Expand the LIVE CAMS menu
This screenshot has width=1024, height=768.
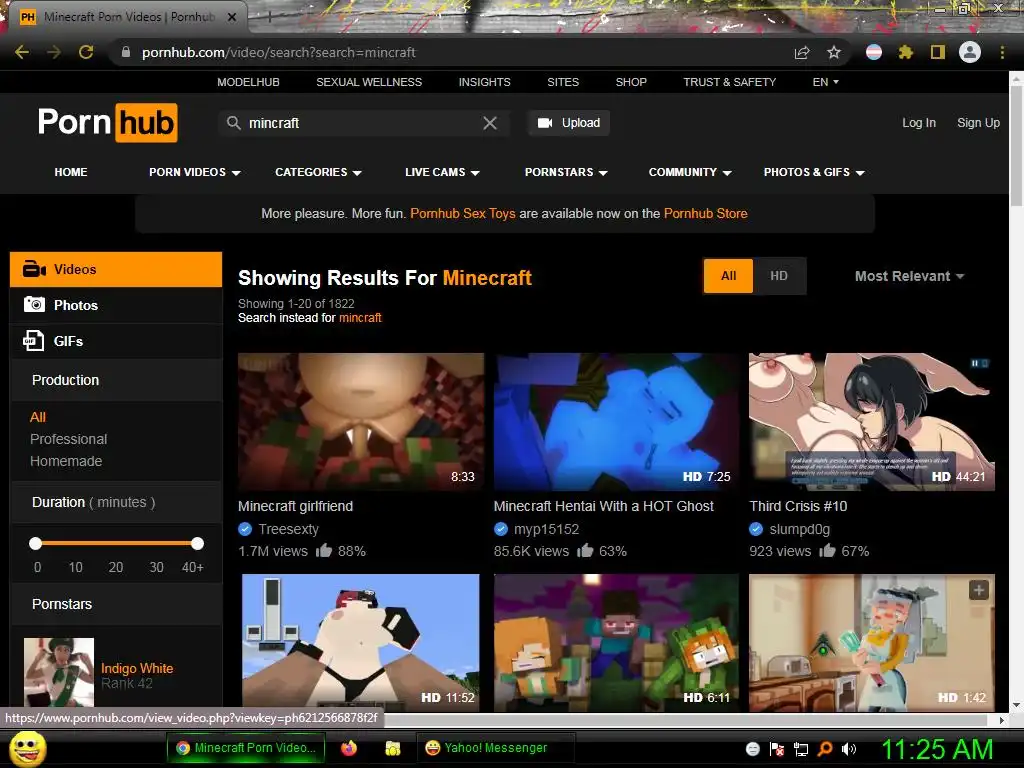point(442,172)
